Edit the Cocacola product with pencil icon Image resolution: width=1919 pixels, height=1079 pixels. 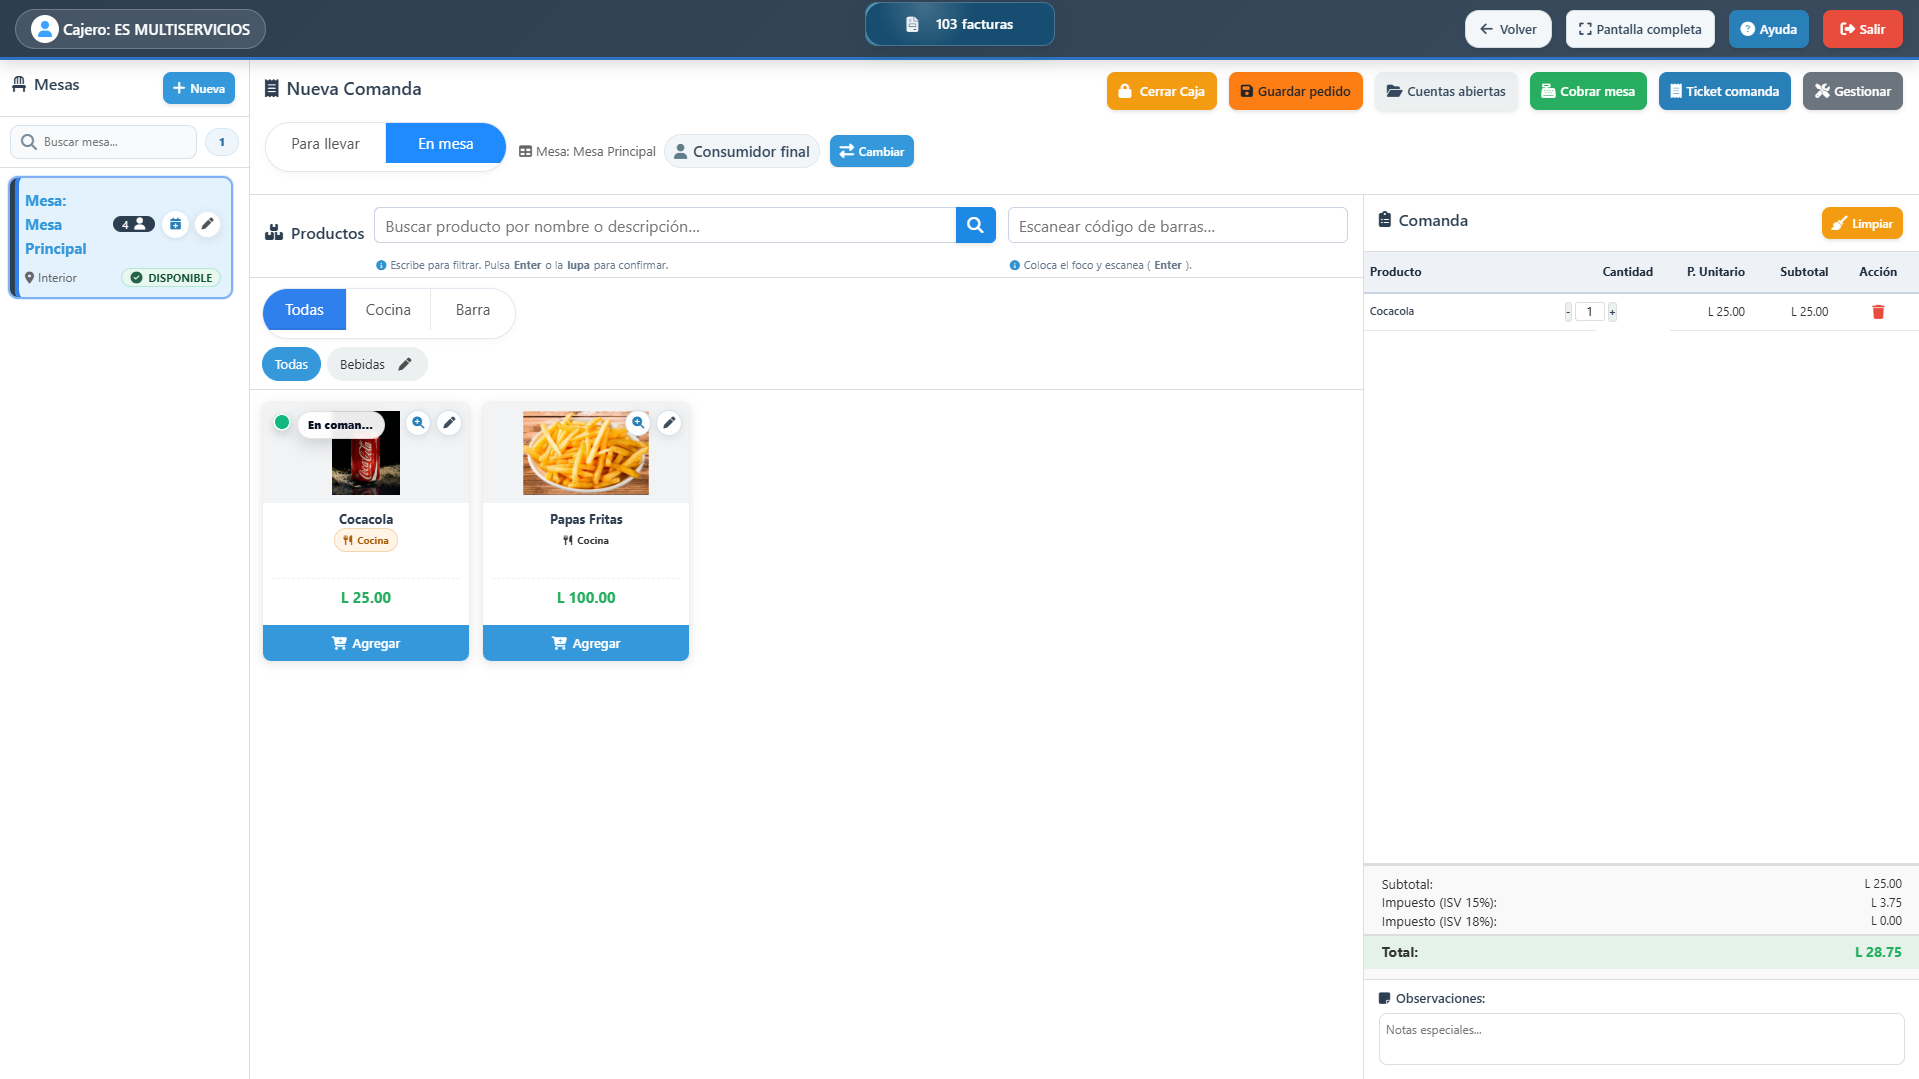449,423
